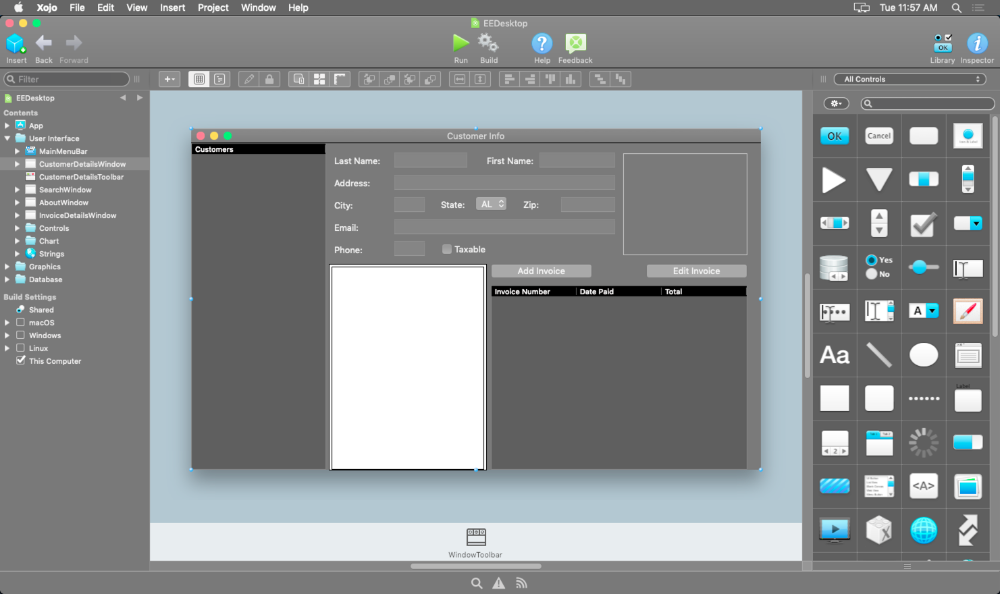
Task: Click the Add Invoice button
Action: pos(541,271)
